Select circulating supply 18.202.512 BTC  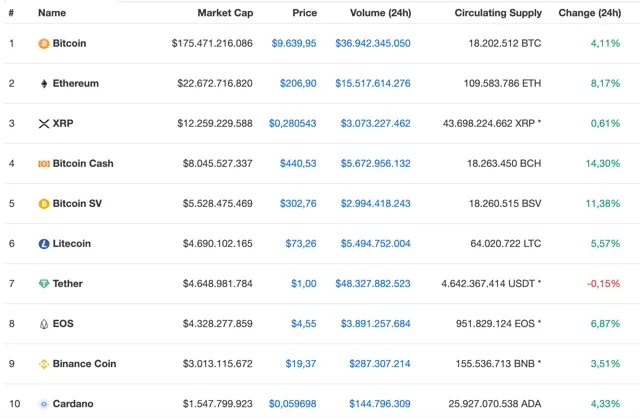(x=505, y=43)
